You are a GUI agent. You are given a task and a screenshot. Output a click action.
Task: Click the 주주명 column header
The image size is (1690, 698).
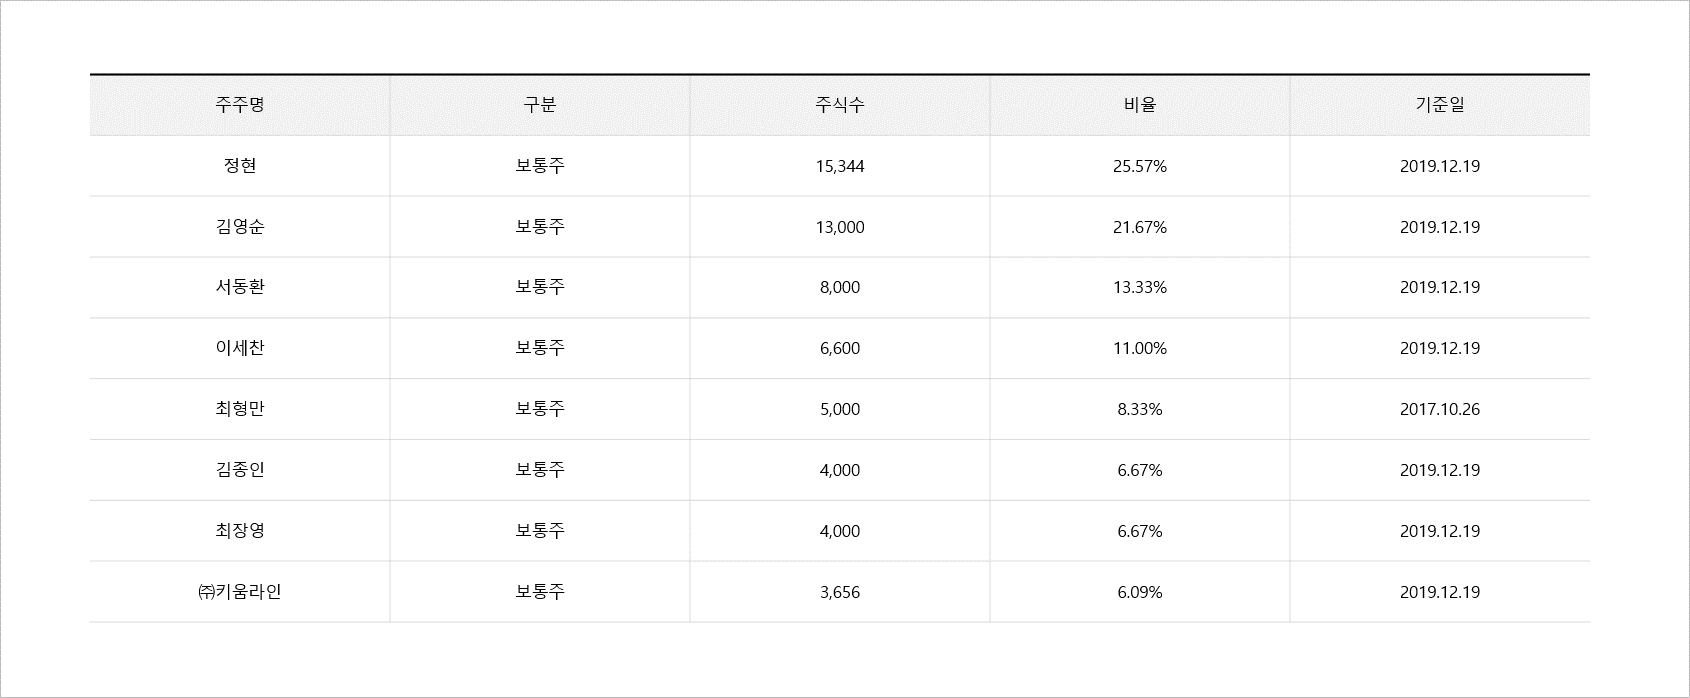pos(240,105)
